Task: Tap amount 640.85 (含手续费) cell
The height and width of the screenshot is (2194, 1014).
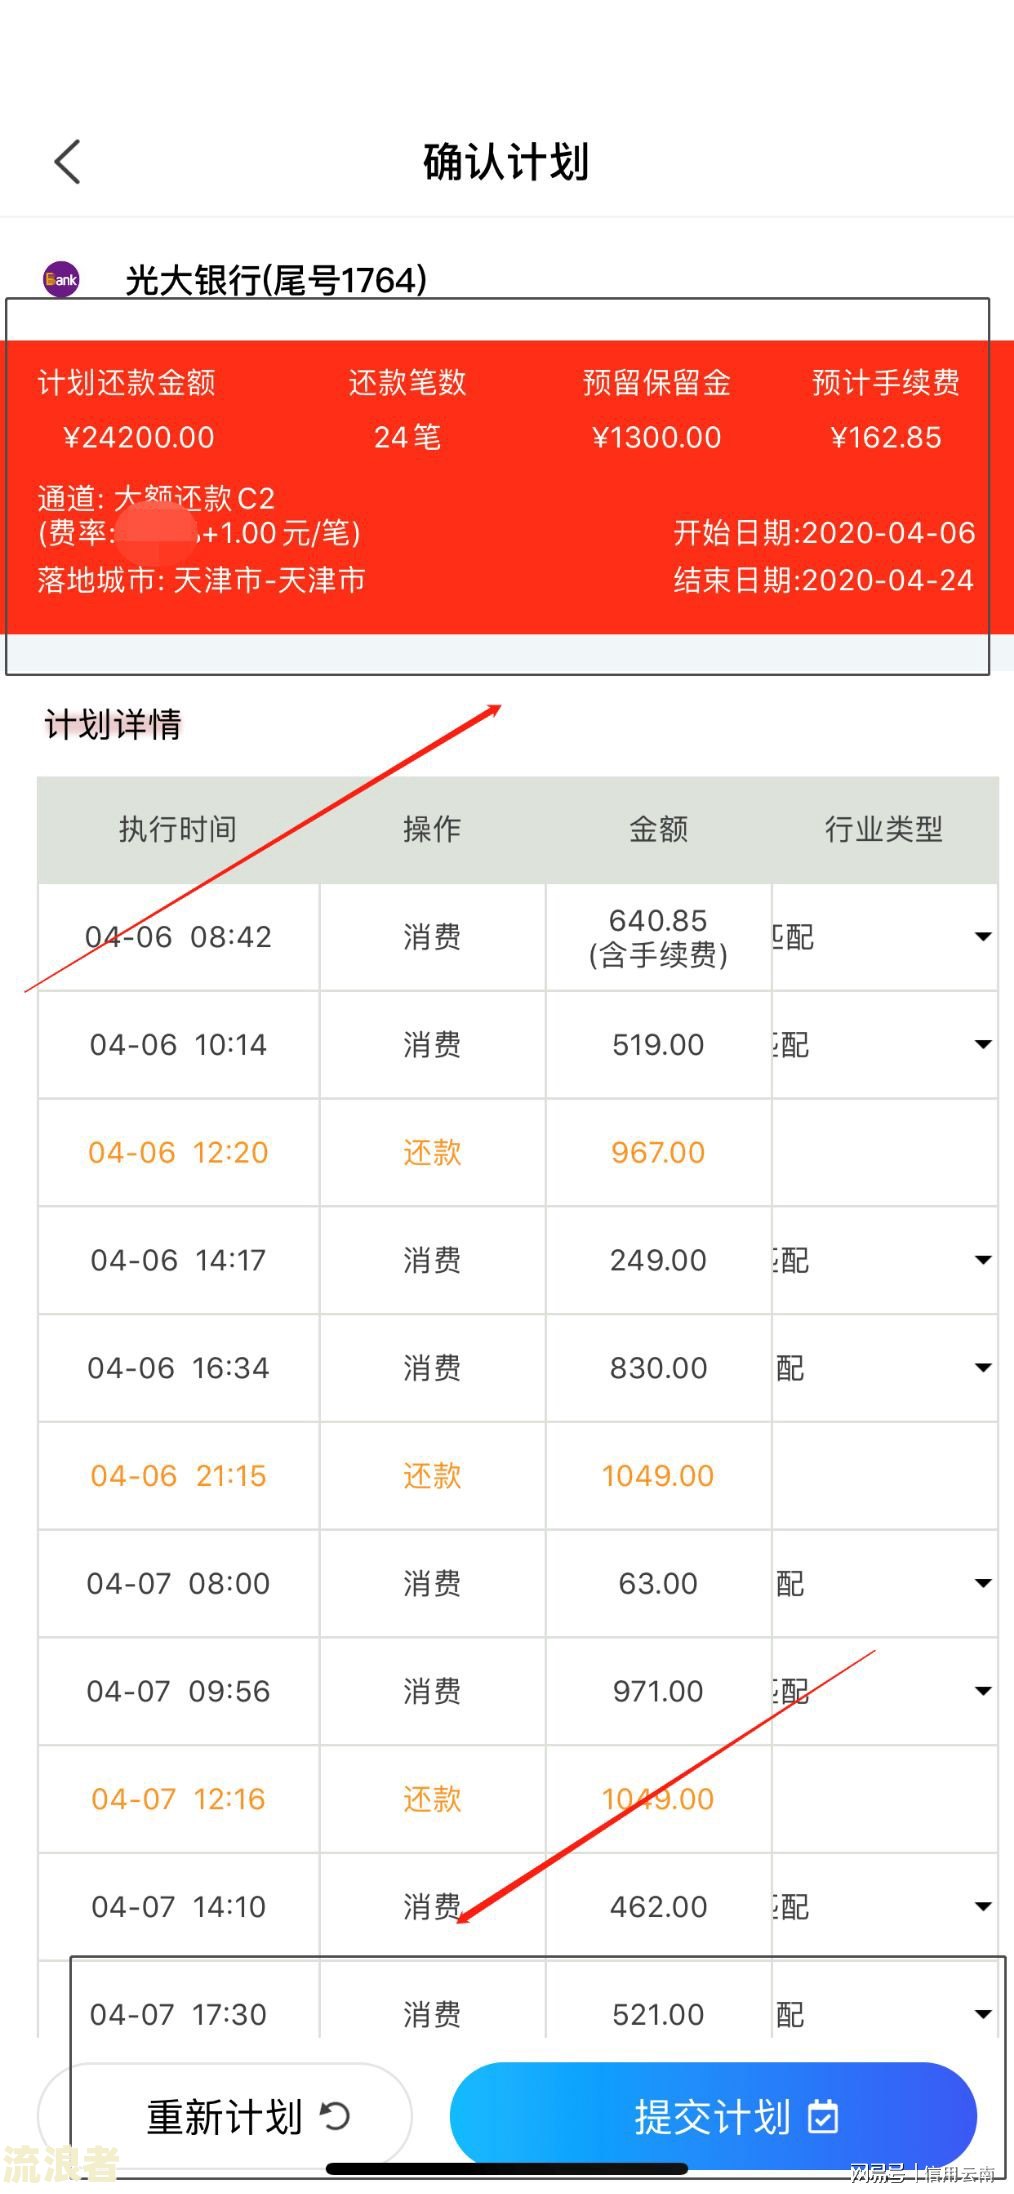Action: pos(658,937)
